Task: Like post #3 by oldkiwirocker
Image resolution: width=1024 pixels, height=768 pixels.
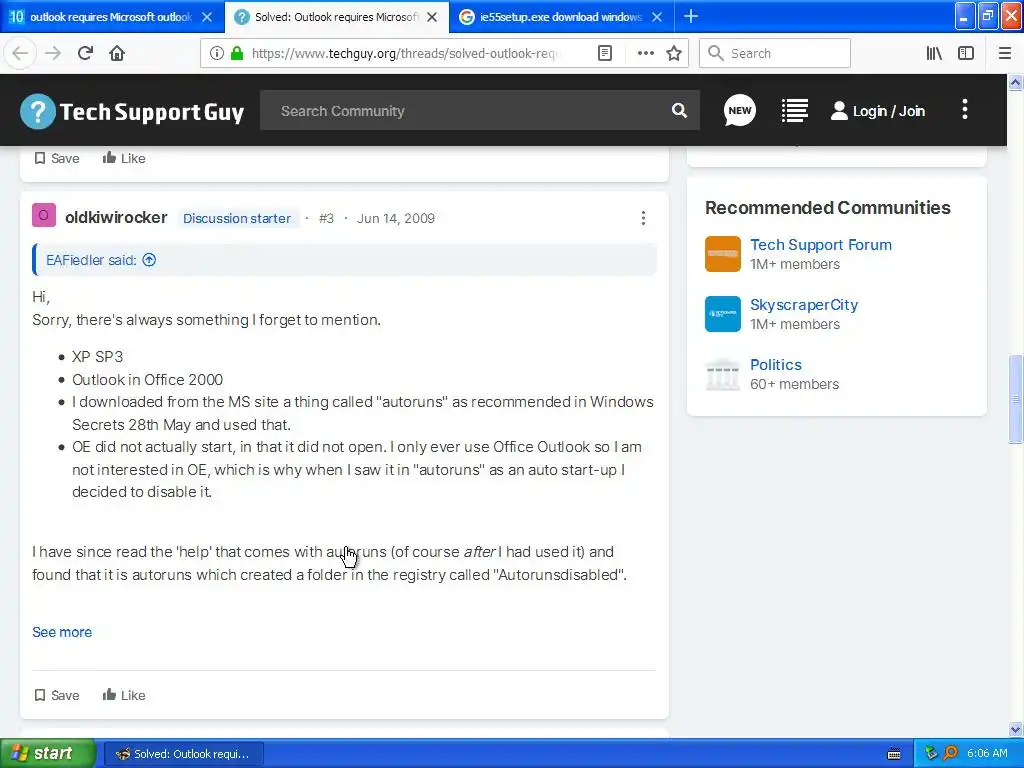Action: pos(124,695)
